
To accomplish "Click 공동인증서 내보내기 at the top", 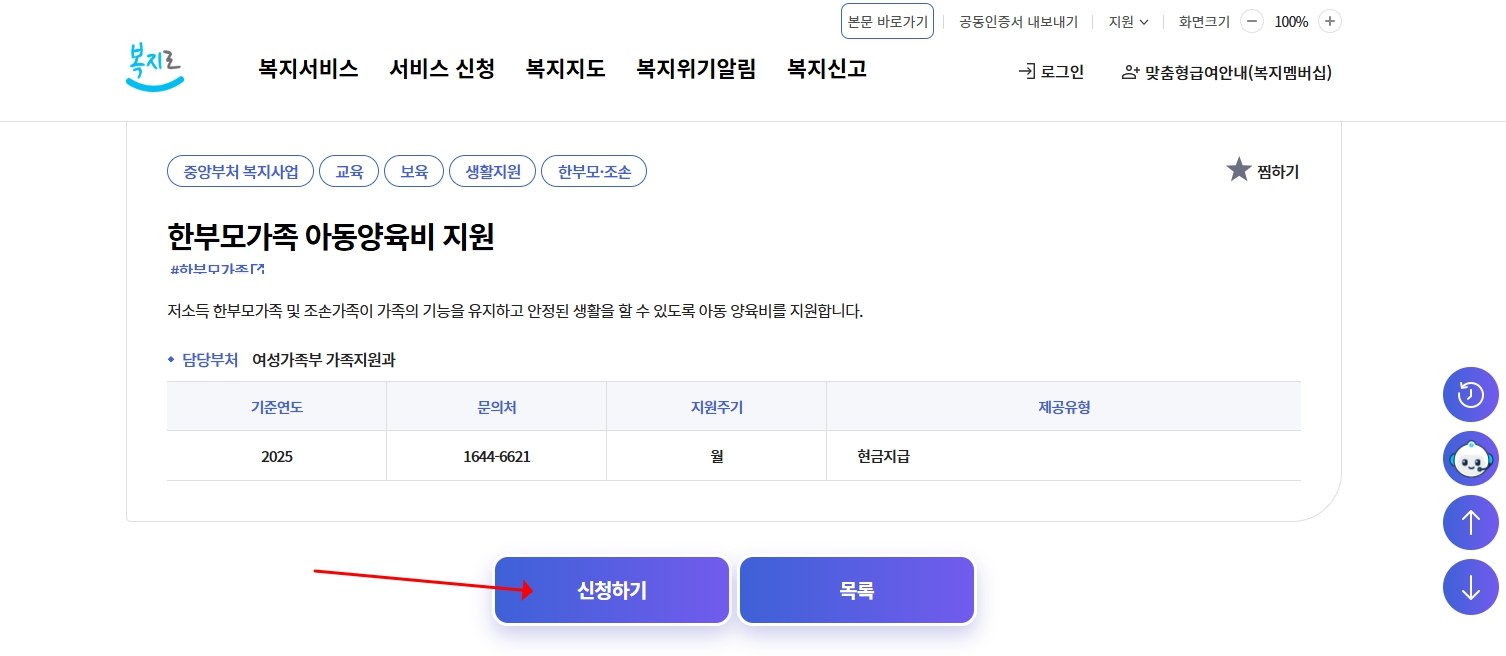I will click(1017, 21).
